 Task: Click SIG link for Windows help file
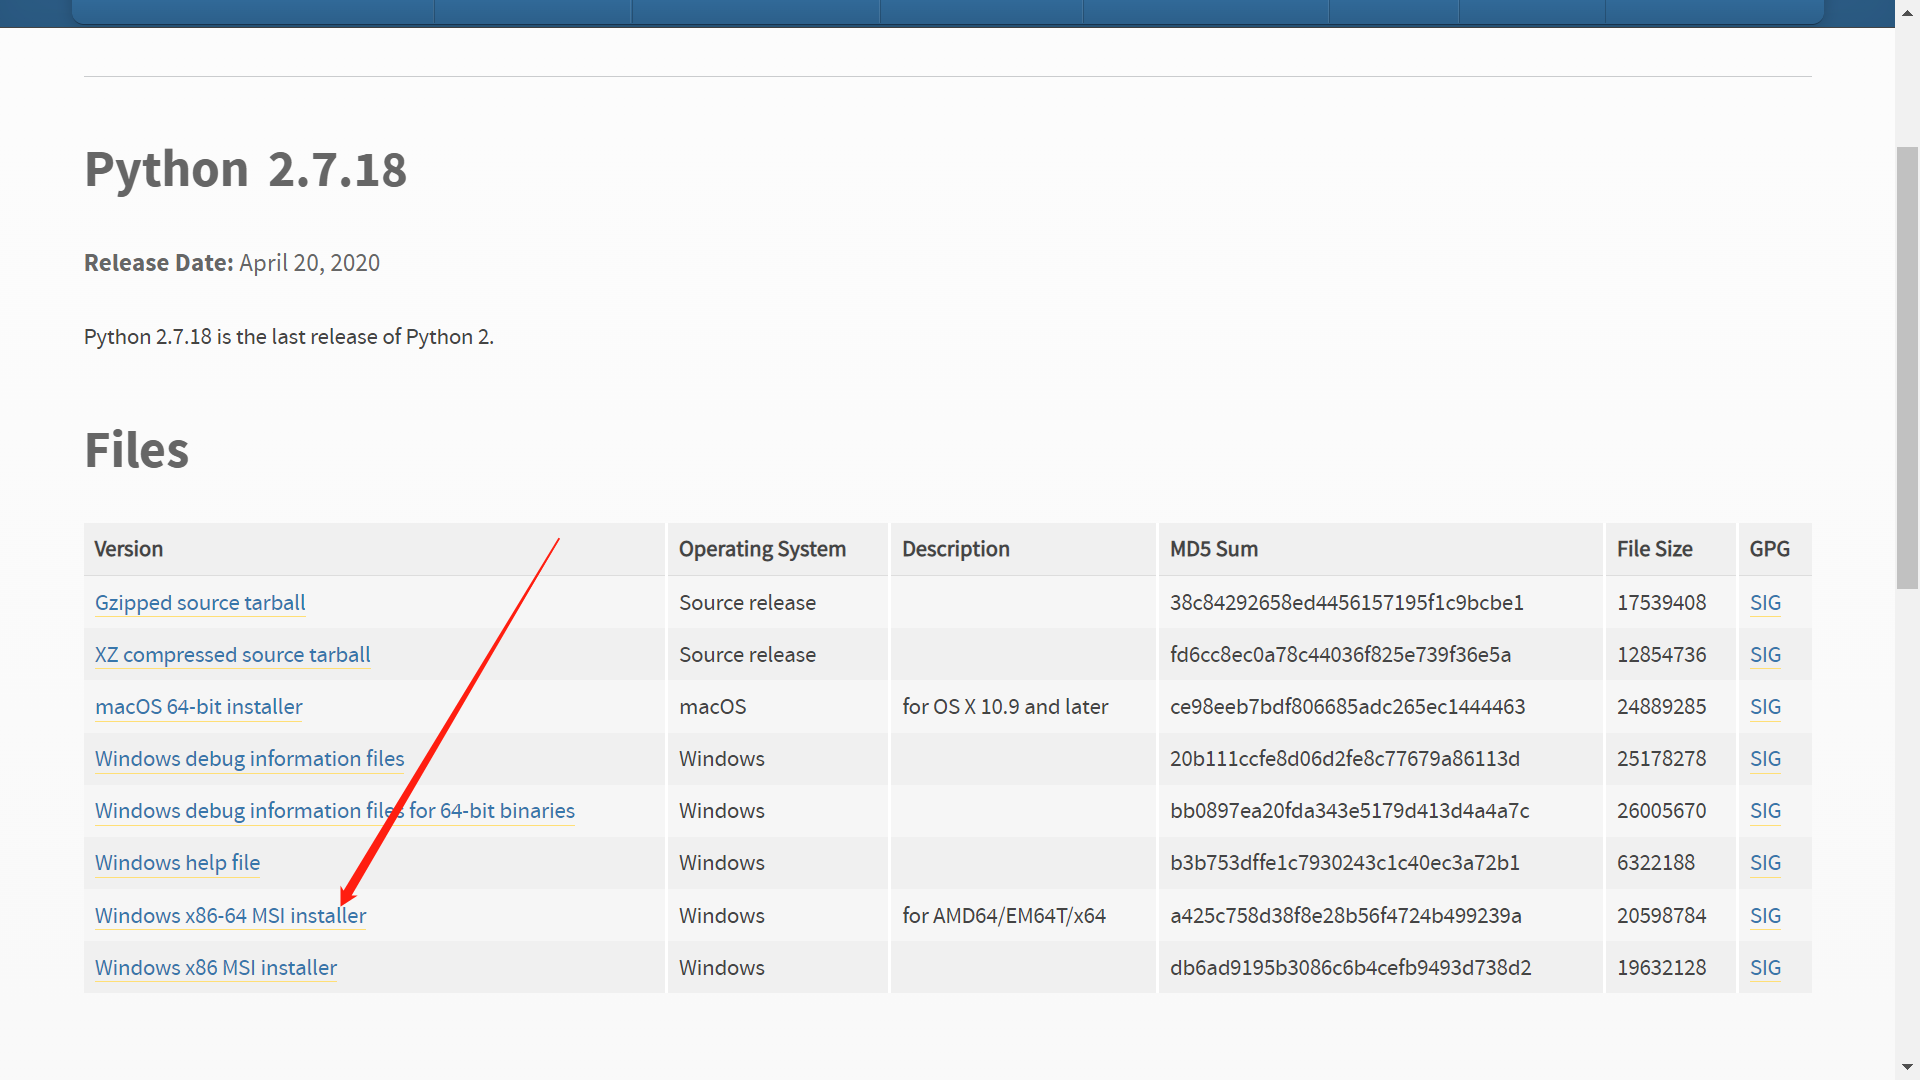(1765, 863)
